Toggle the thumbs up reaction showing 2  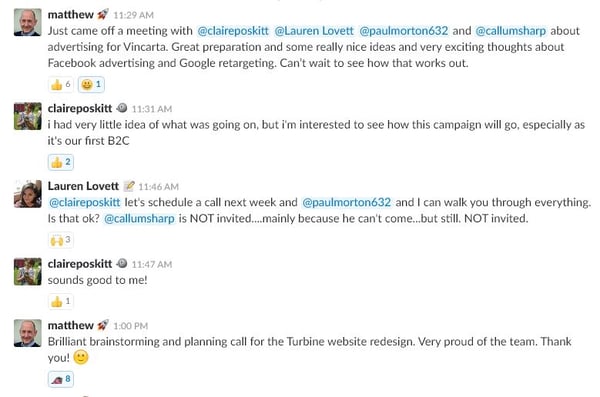coord(61,162)
